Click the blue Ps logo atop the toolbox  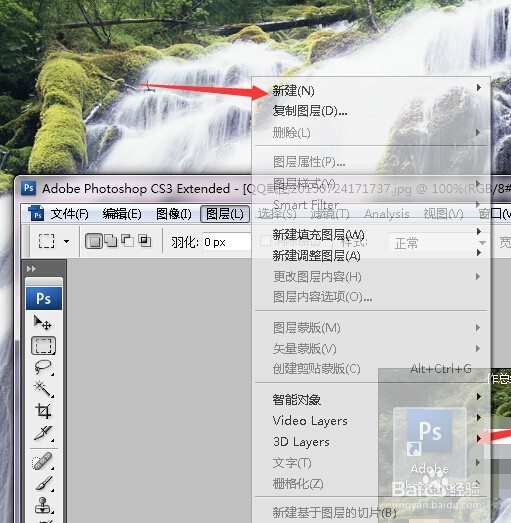pyautogui.click(x=44, y=298)
